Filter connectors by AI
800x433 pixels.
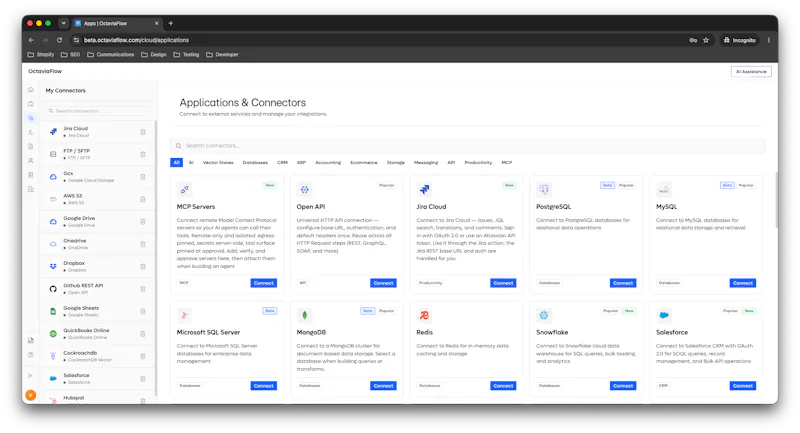pos(191,163)
